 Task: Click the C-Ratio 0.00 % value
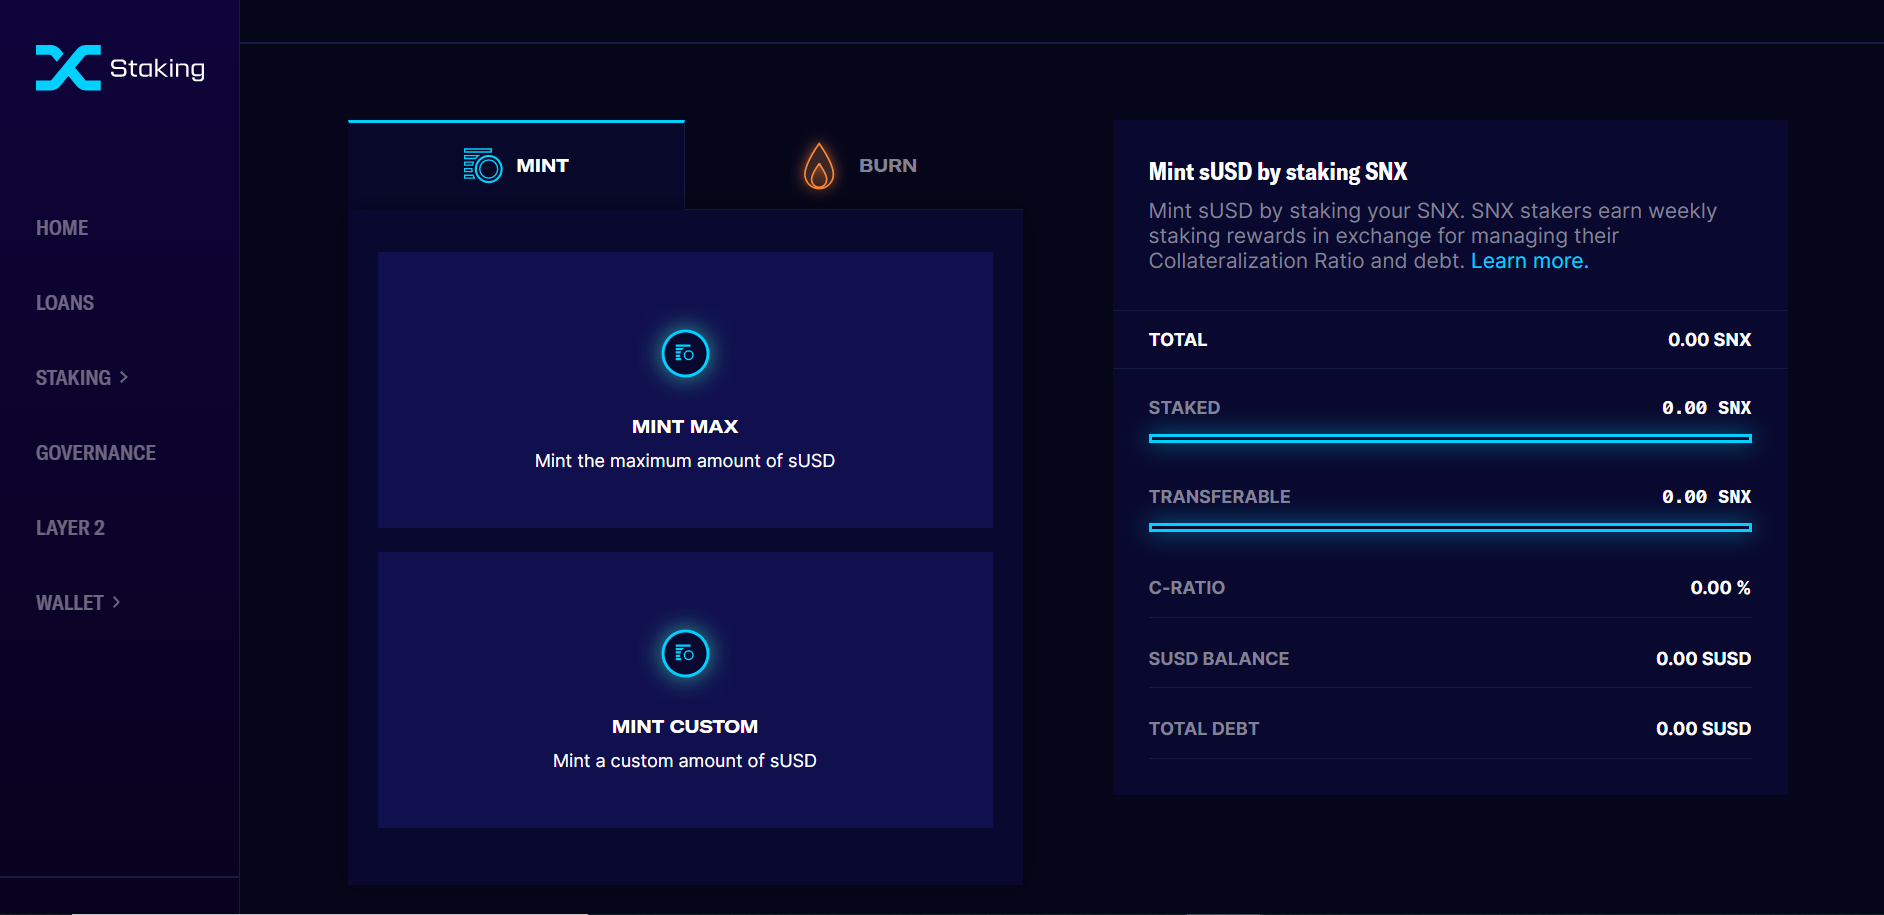[1721, 588]
